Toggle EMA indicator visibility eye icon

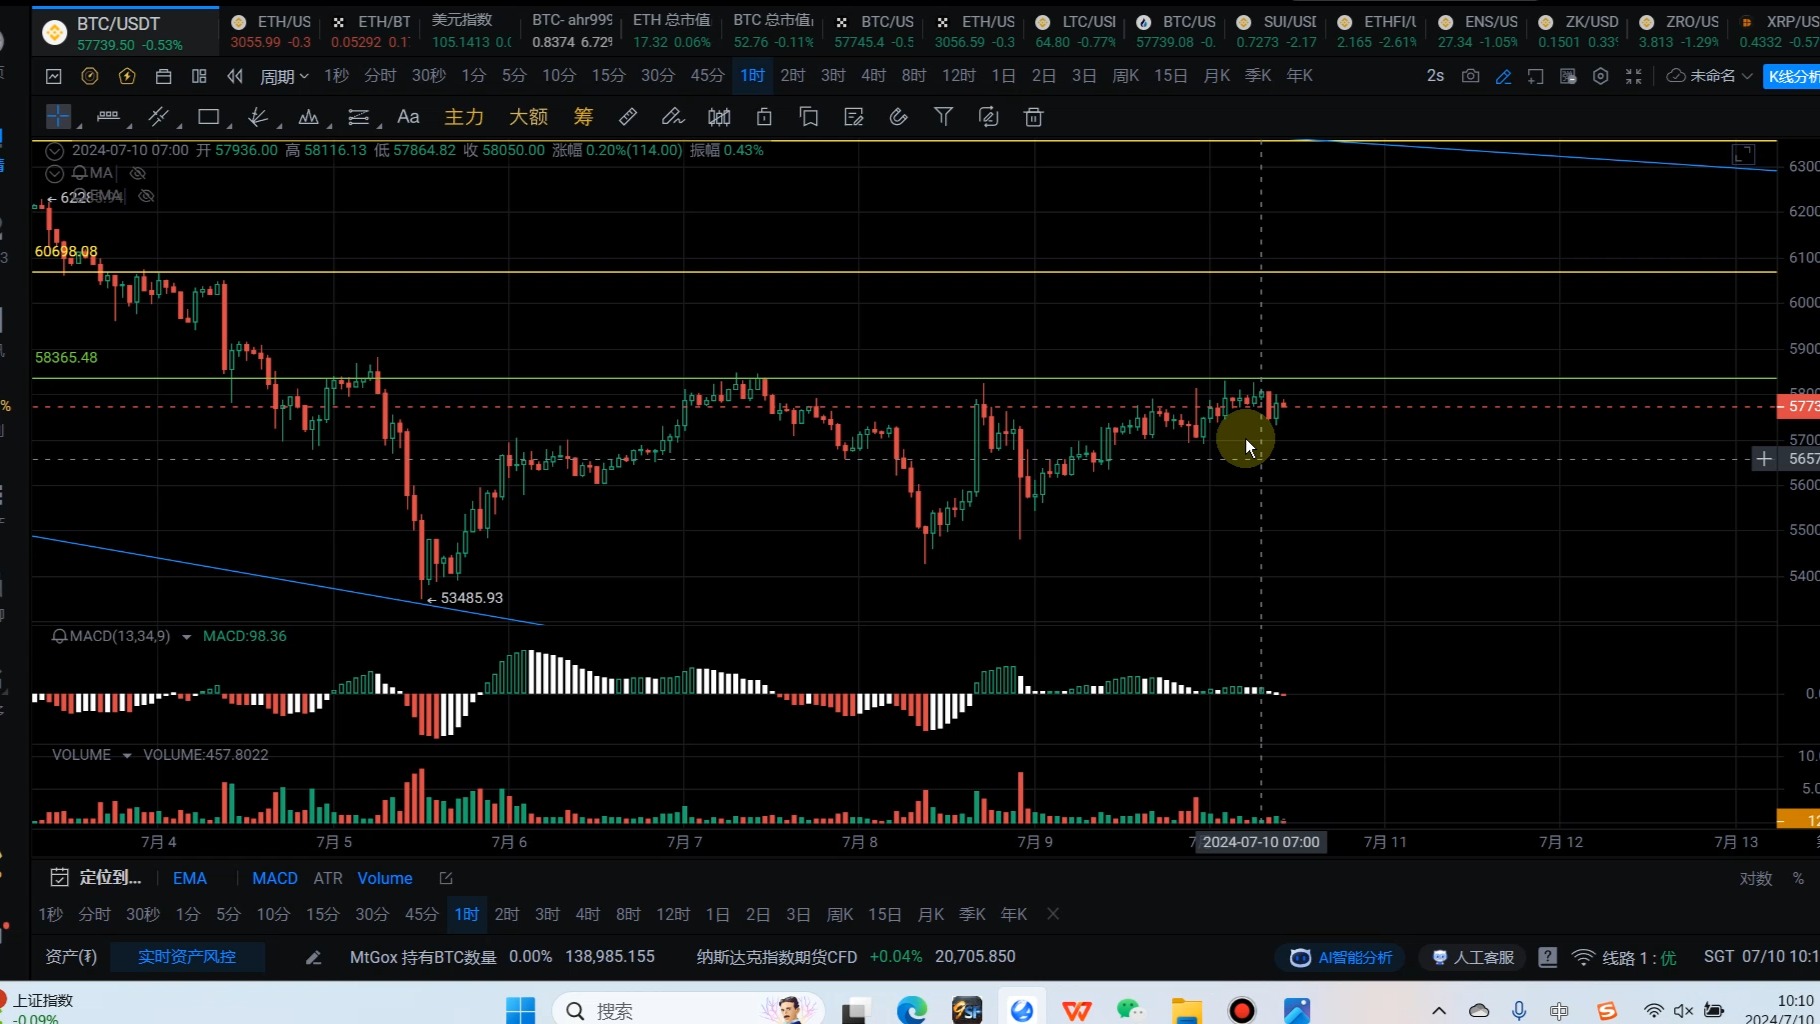pyautogui.click(x=146, y=196)
